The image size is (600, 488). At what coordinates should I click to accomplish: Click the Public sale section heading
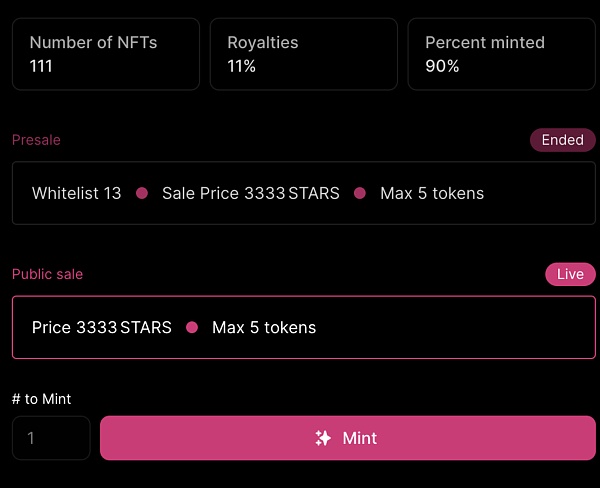pyautogui.click(x=47, y=274)
